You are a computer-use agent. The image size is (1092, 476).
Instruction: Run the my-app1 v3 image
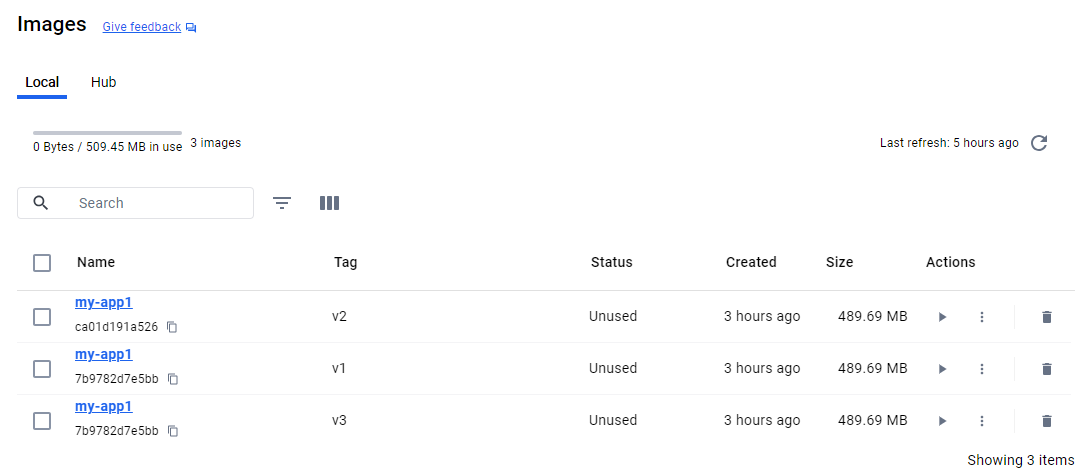coord(942,421)
